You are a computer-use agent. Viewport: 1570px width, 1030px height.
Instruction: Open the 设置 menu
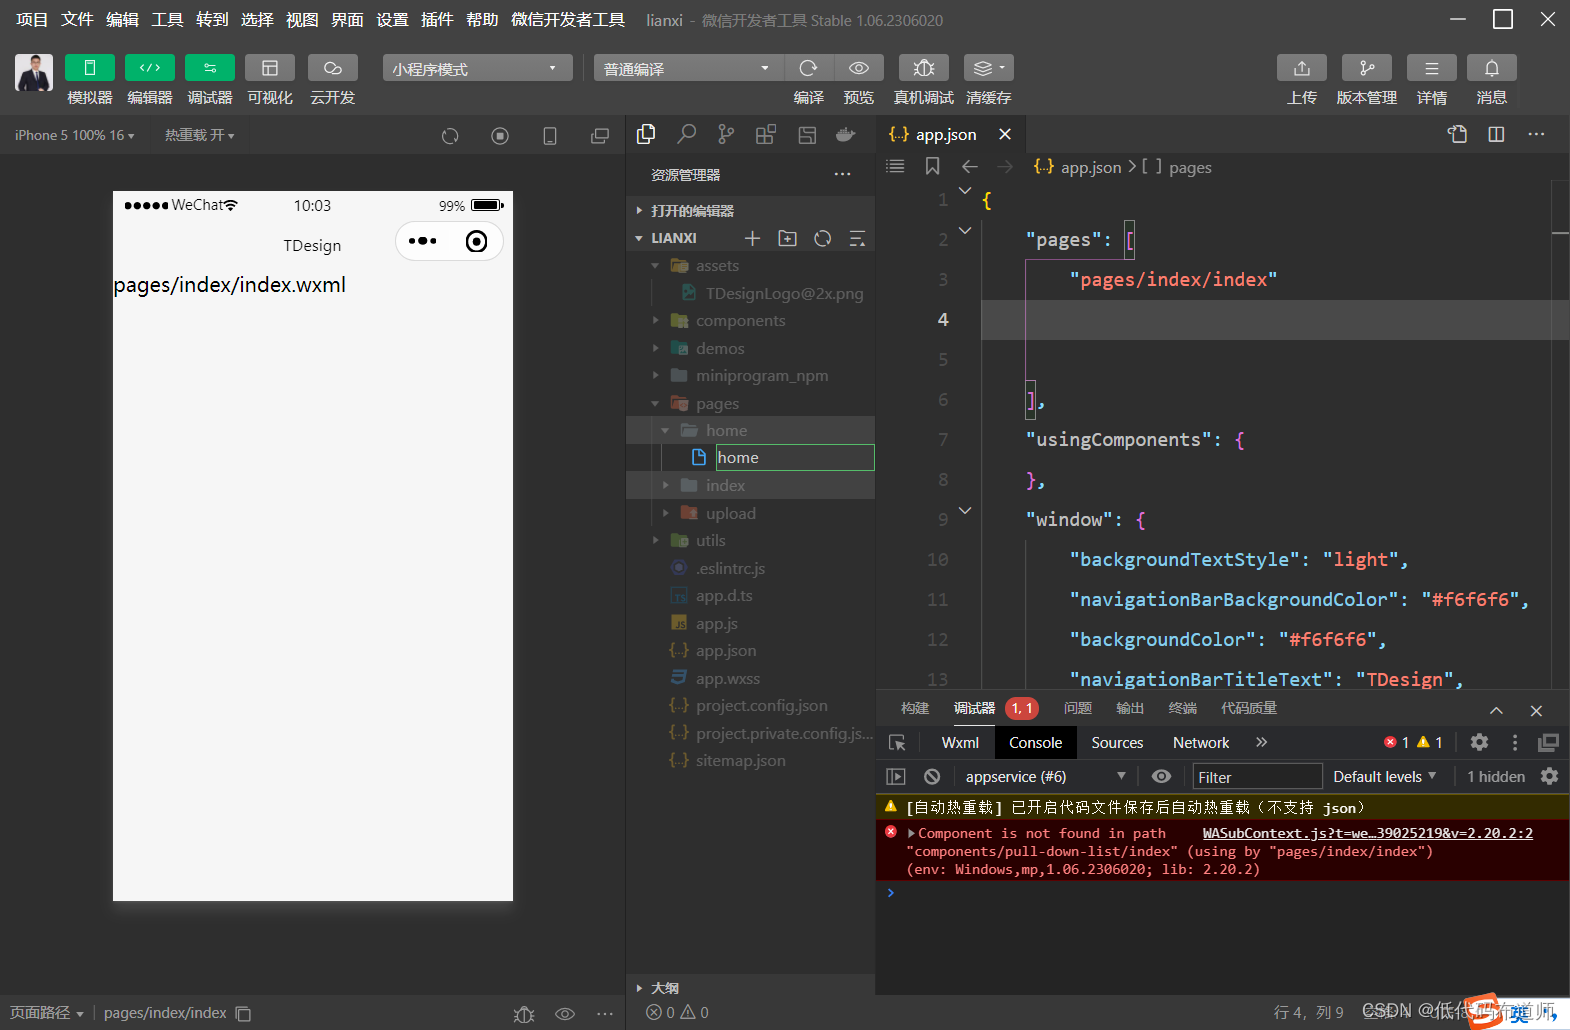392,20
